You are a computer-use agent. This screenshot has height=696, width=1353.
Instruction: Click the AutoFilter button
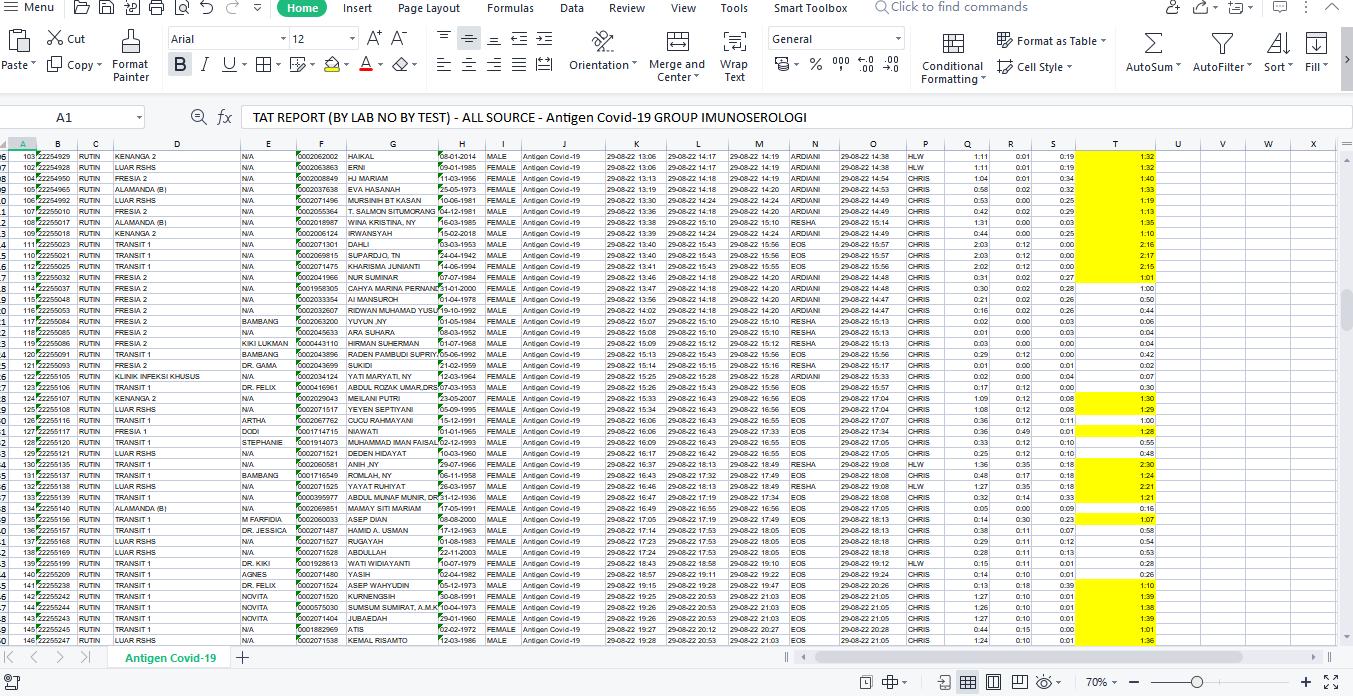tap(1222, 52)
